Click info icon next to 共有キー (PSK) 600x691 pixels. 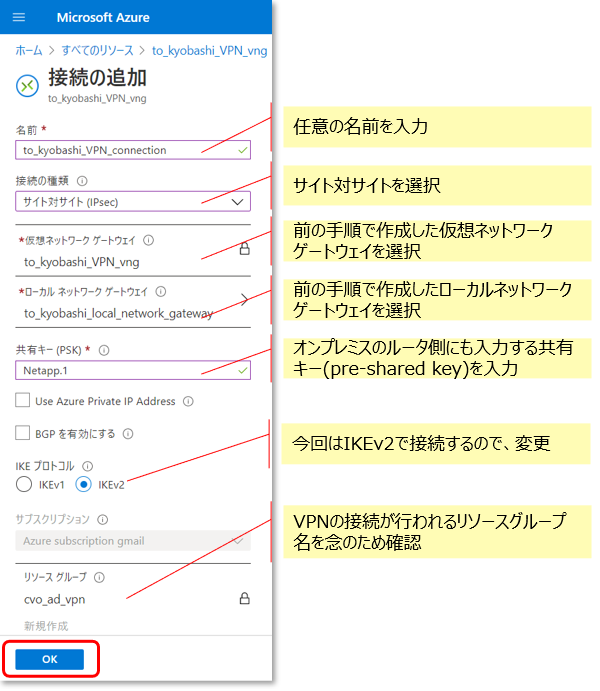click(104, 350)
